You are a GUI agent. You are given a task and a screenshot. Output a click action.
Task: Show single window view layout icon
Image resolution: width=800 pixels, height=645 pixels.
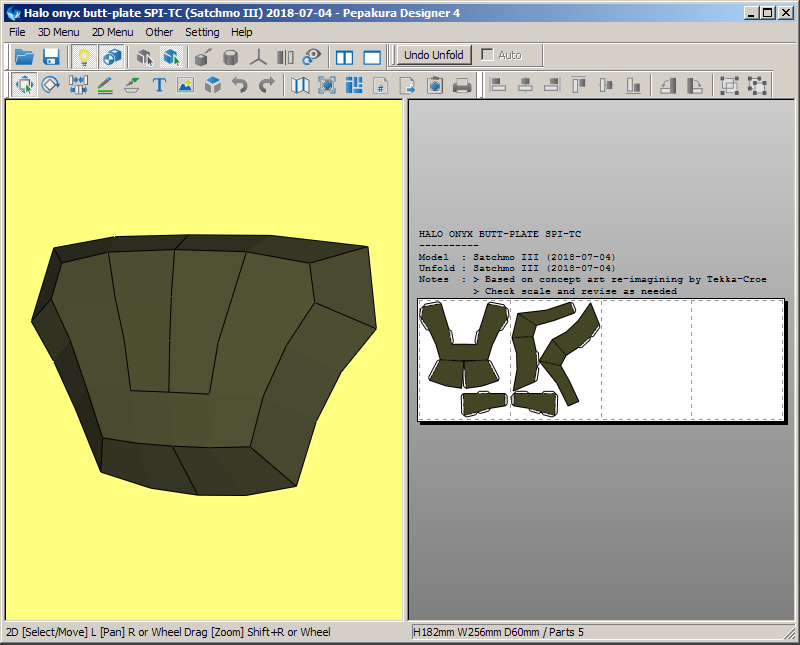pos(372,57)
